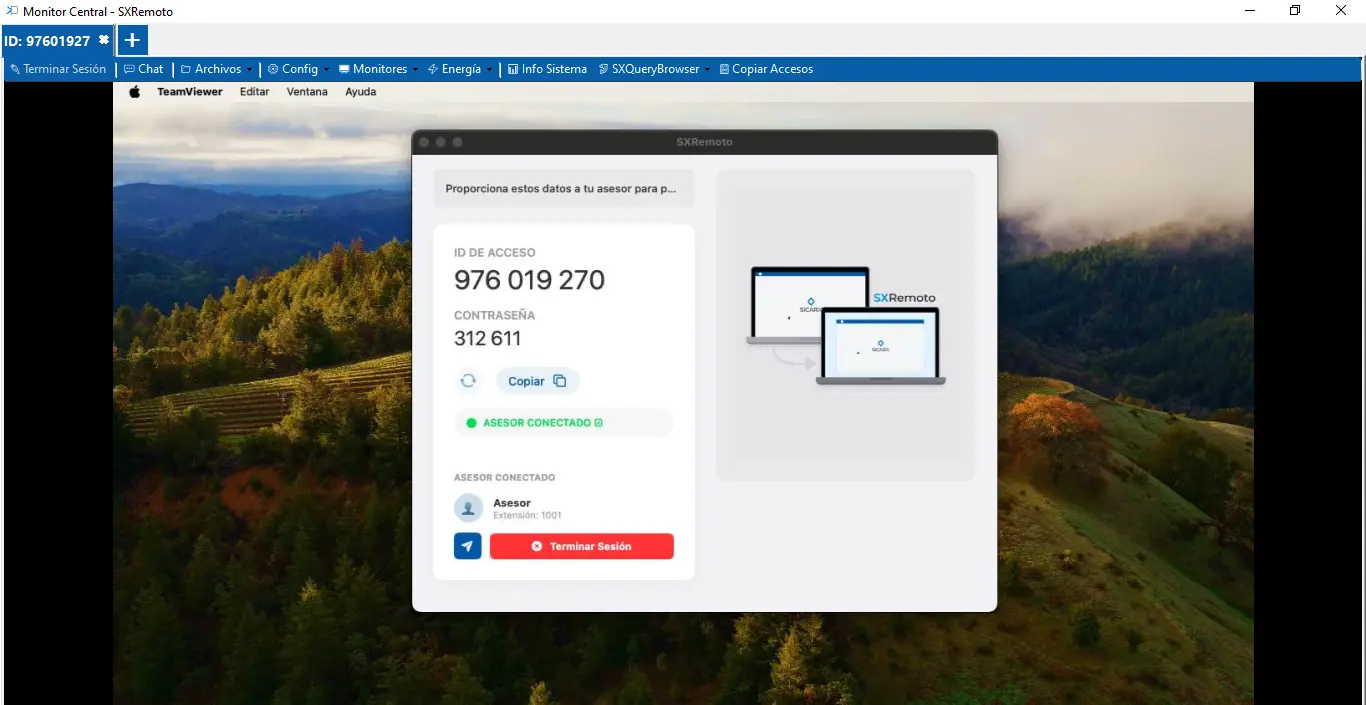Close the ID: 97601927 session tab
Image resolution: width=1366 pixels, height=705 pixels.
coord(103,40)
